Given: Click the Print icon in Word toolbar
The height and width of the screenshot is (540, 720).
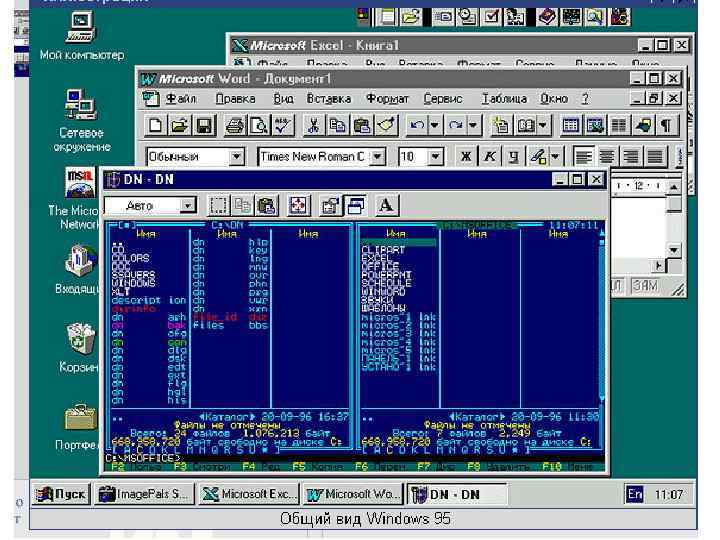Looking at the screenshot, I should (x=235, y=125).
